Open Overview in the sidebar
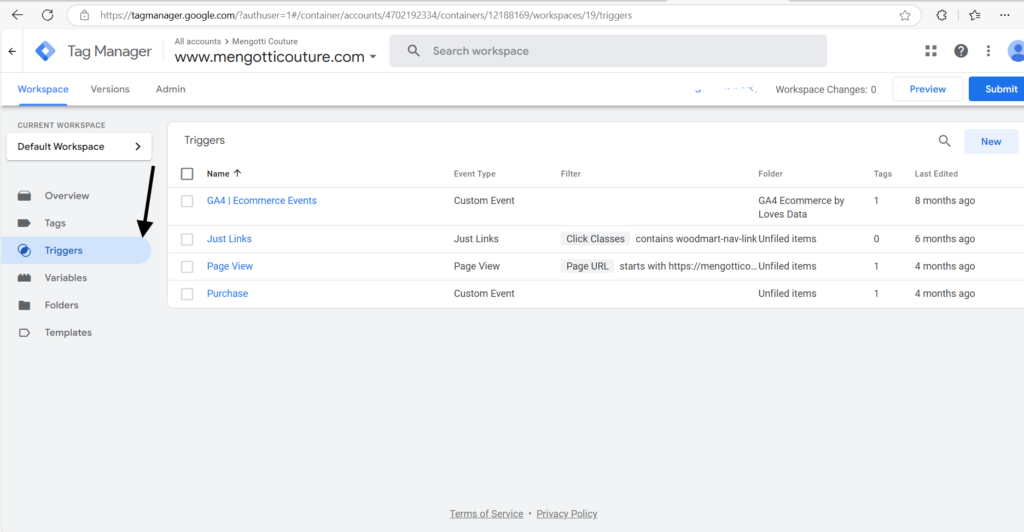The image size is (1024, 532). pyautogui.click(x=67, y=196)
